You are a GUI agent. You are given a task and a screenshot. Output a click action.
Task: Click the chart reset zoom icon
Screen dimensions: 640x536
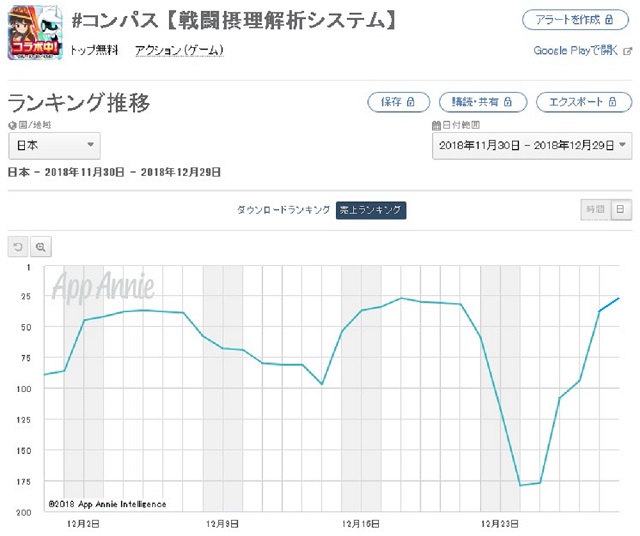click(18, 247)
